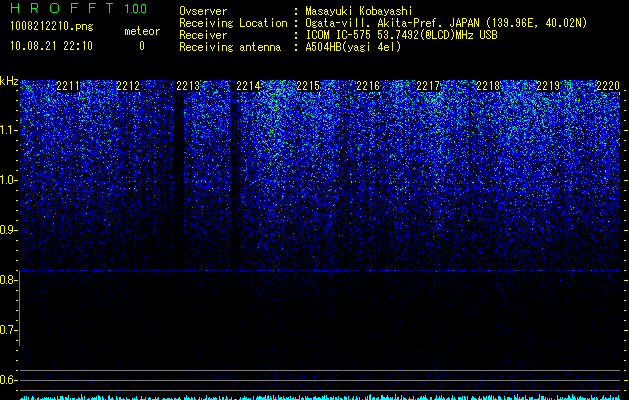Click the 2217 time marker

[428, 86]
